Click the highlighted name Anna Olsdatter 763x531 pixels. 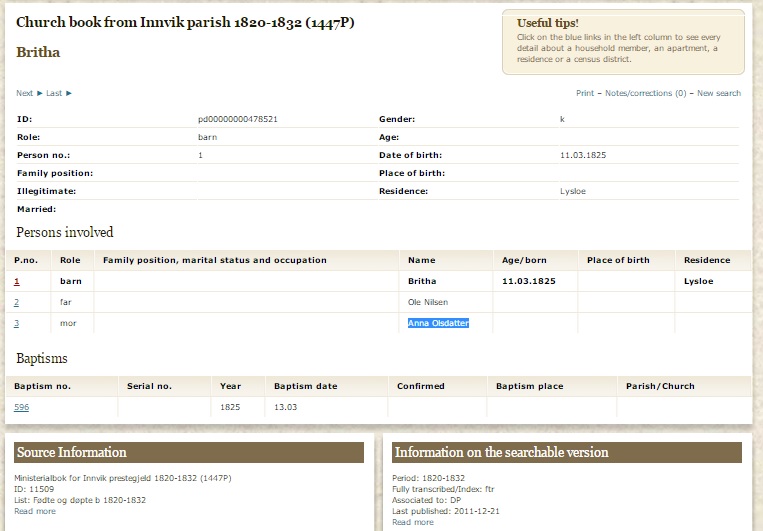(438, 323)
